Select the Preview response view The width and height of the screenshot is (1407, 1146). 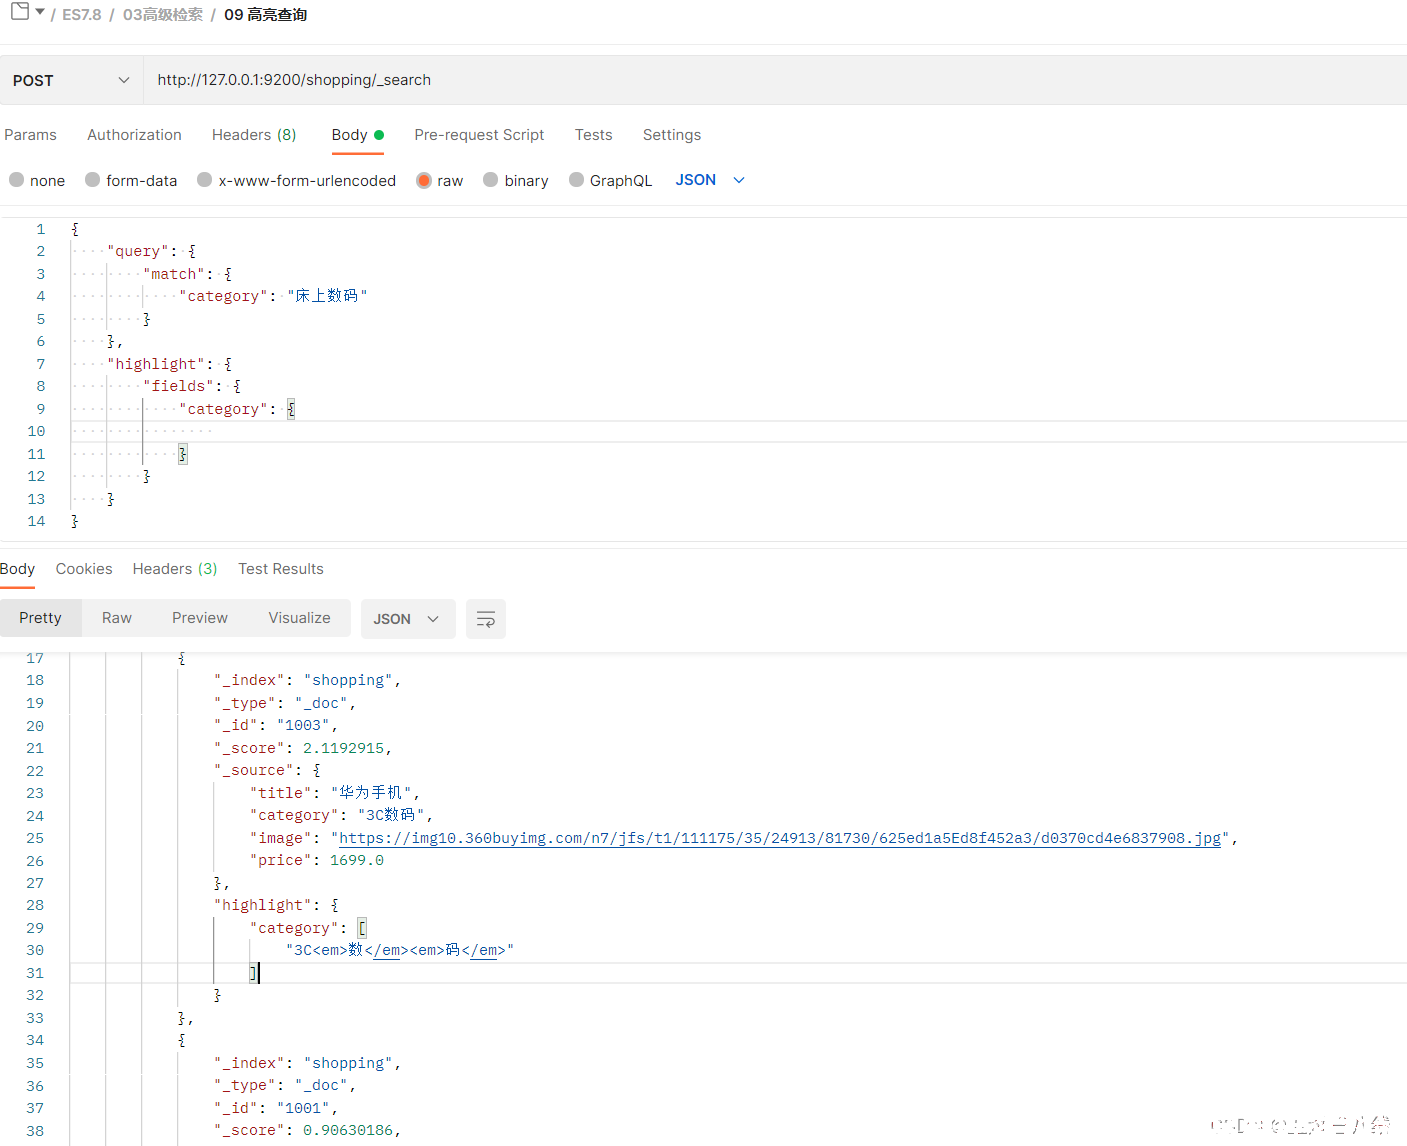coord(200,618)
